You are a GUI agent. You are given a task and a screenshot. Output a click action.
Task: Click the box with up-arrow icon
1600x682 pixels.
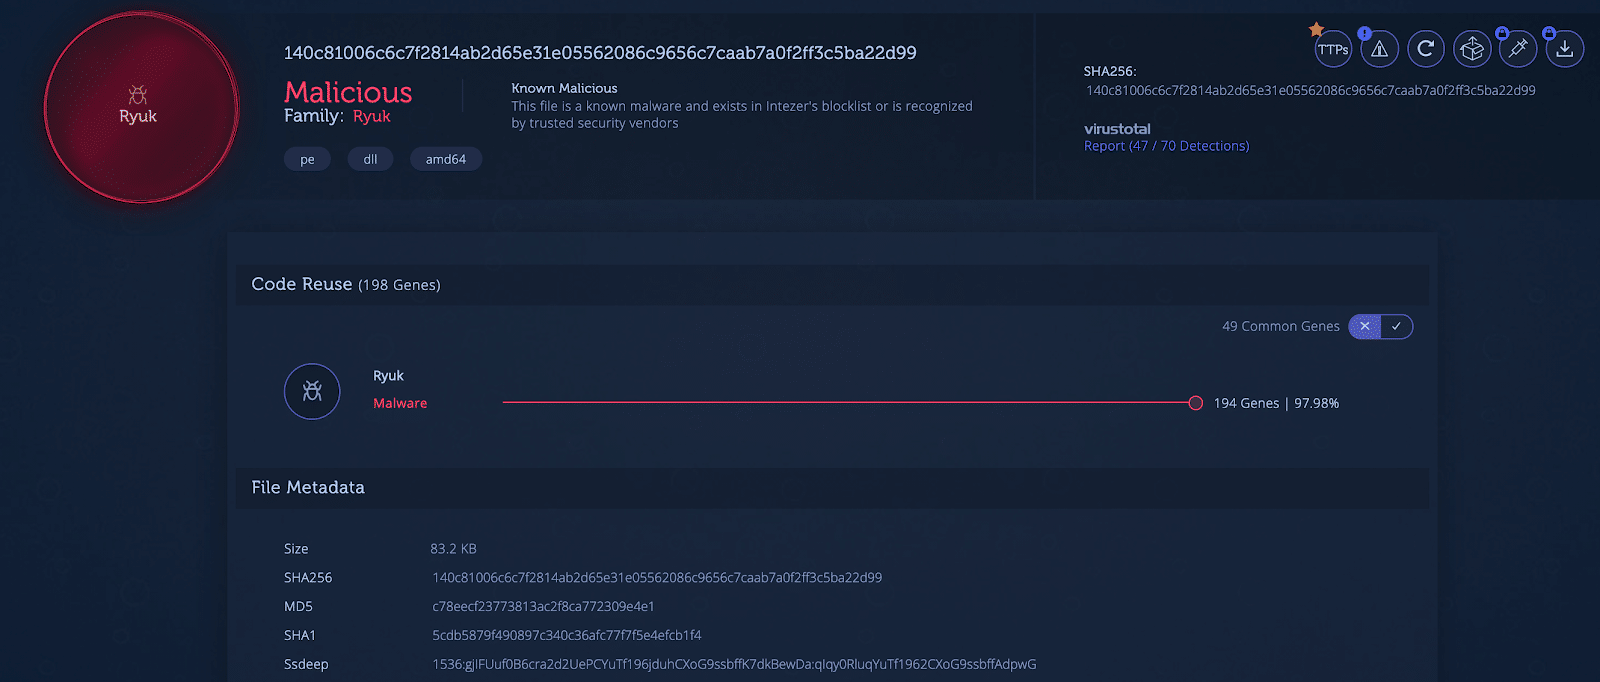(1472, 49)
